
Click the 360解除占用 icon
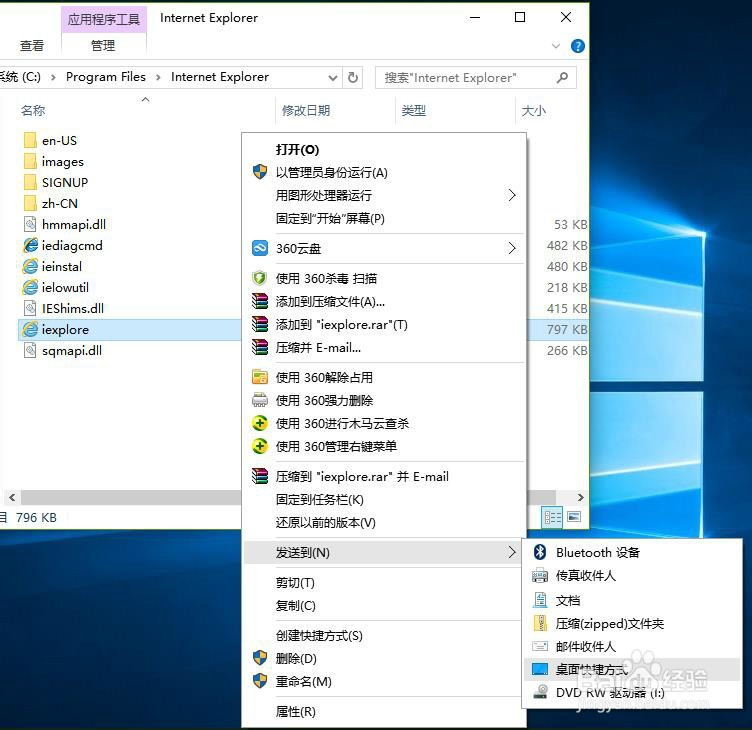coord(260,377)
